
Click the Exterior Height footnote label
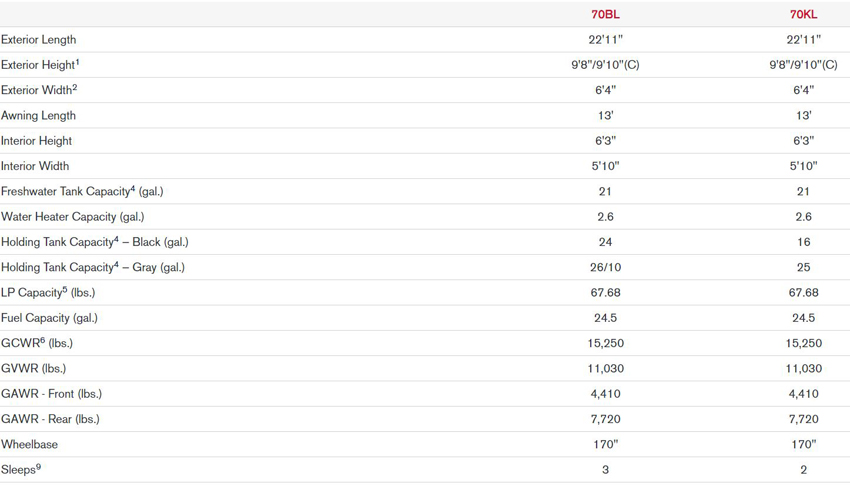pos(40,64)
